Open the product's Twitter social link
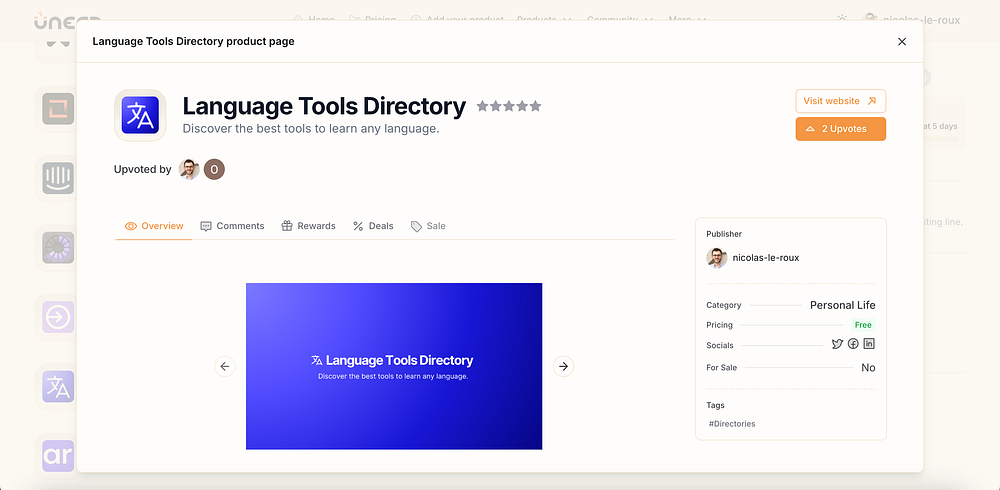Image resolution: width=1000 pixels, height=490 pixels. pos(837,345)
